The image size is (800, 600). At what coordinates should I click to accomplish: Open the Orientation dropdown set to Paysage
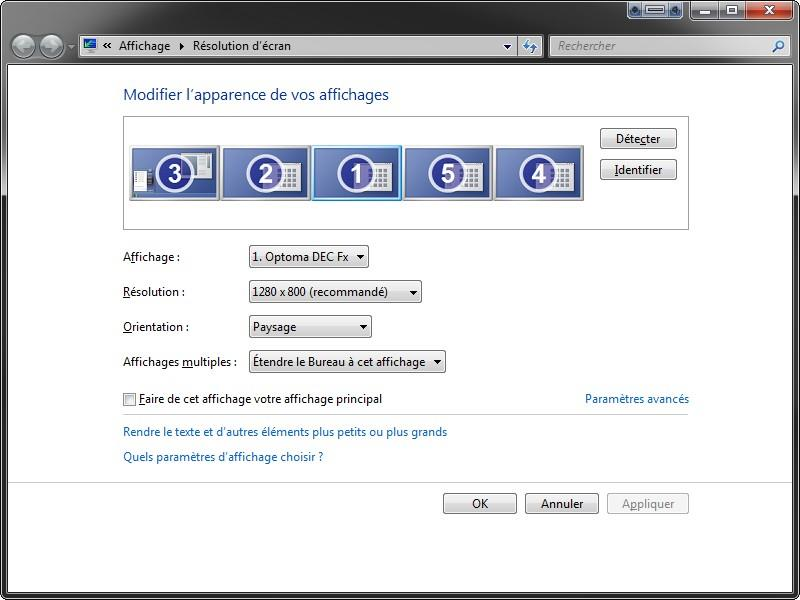(x=310, y=327)
